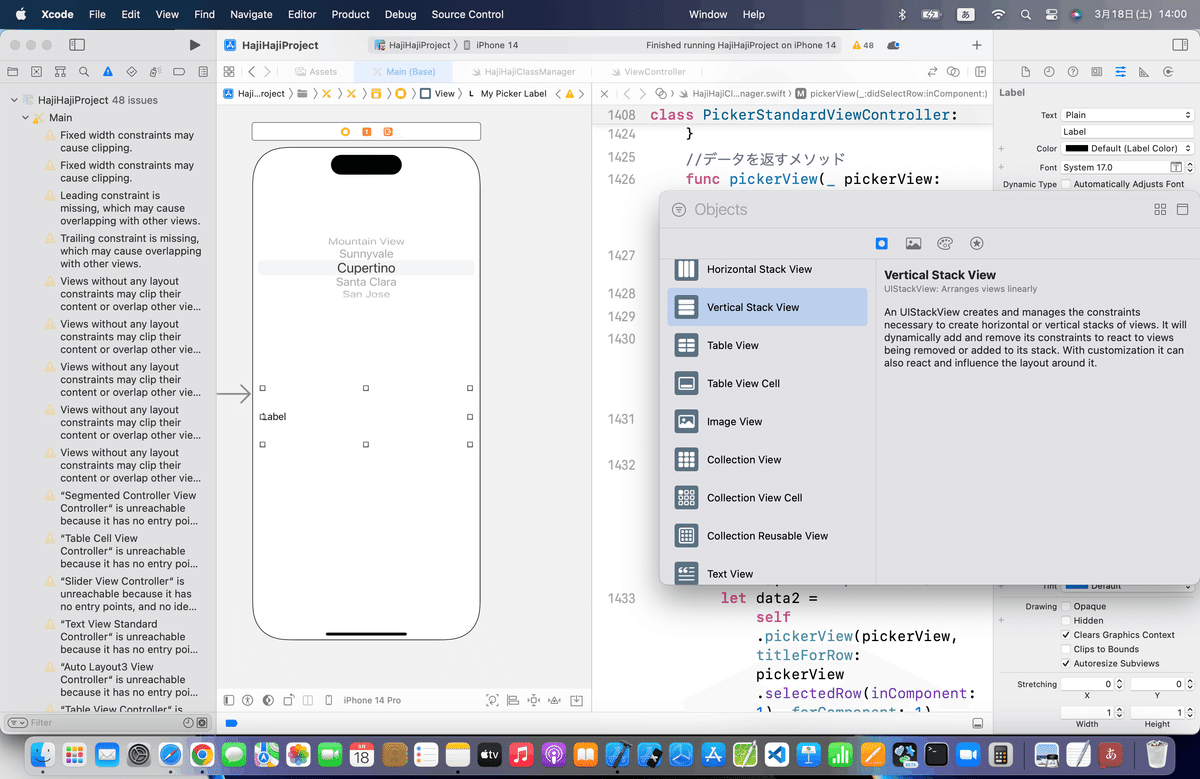The image size is (1200, 779).
Task: Click the Add Editor on Right icon
Action: point(981,72)
